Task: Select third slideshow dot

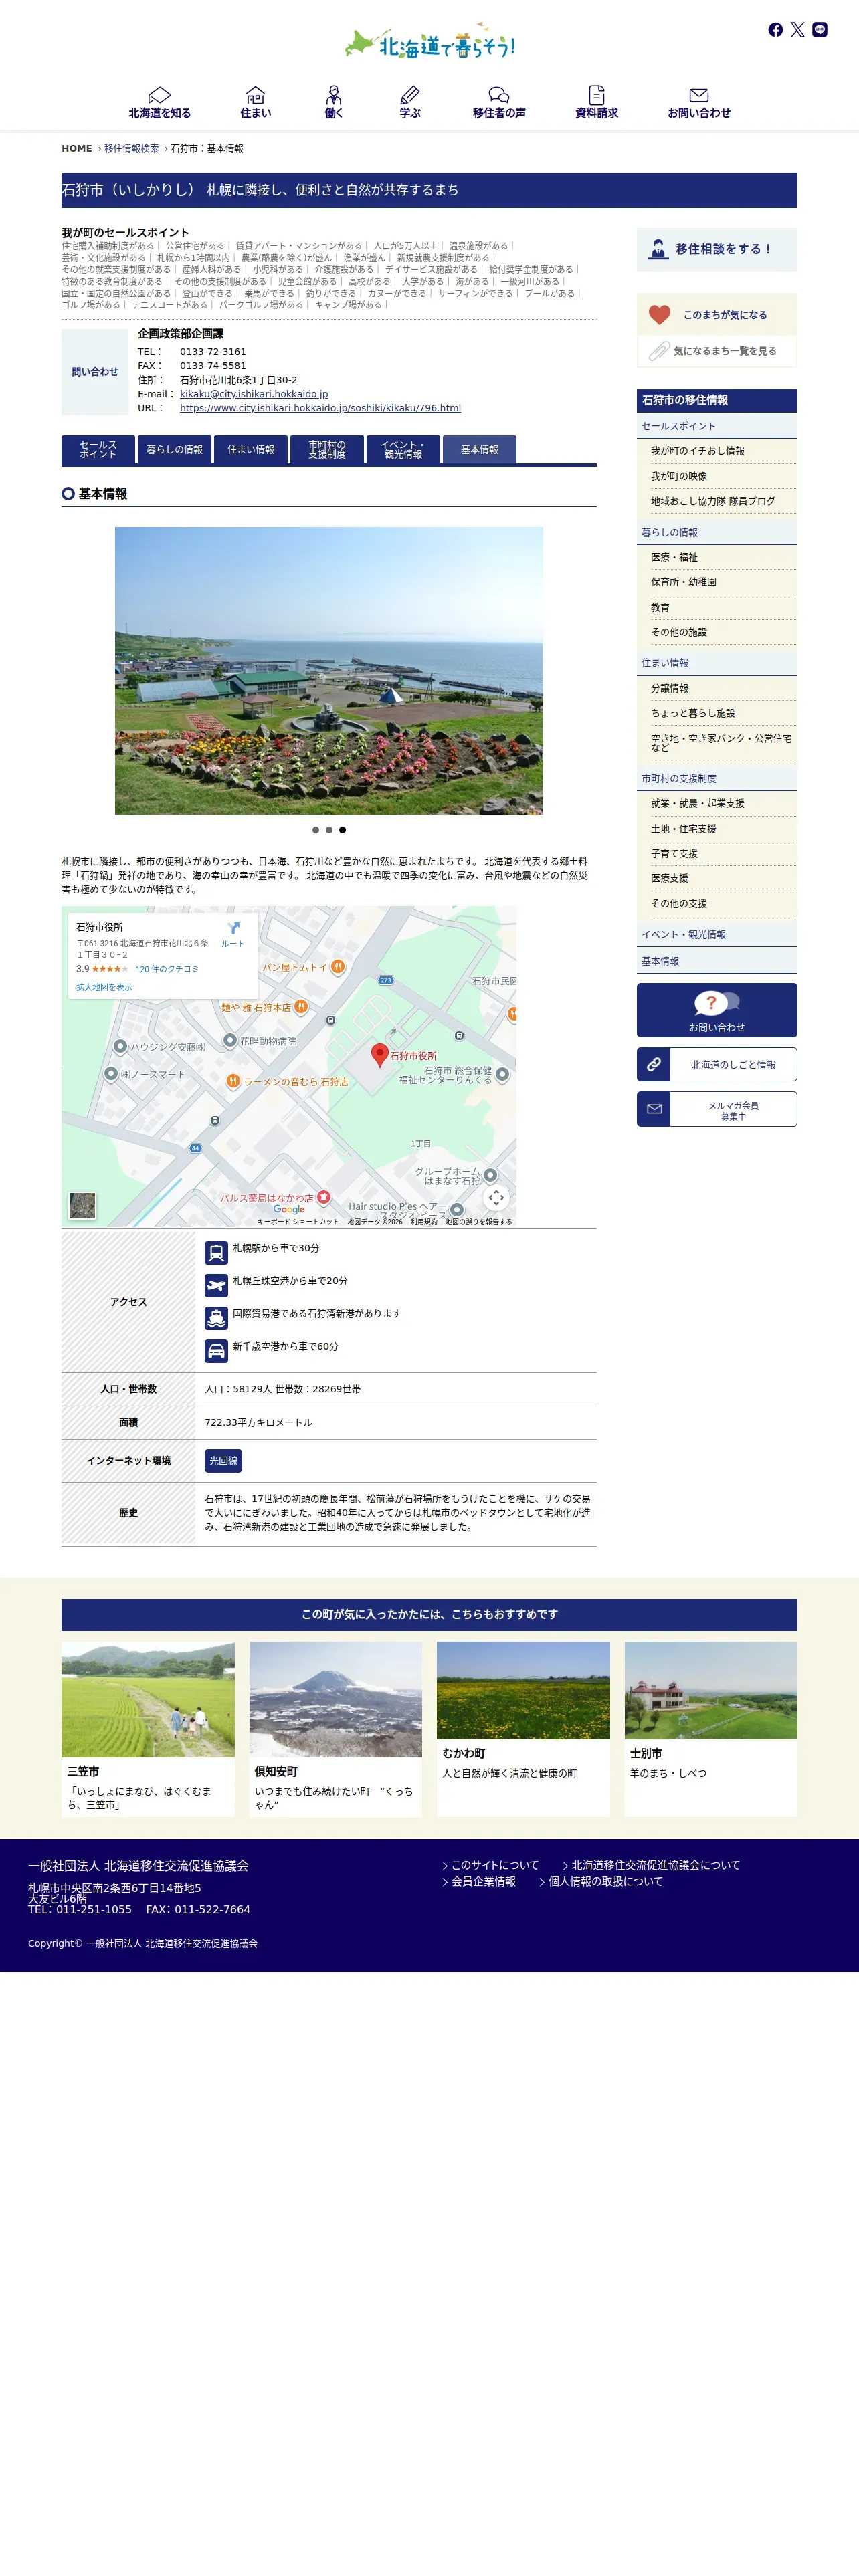Action: [342, 830]
